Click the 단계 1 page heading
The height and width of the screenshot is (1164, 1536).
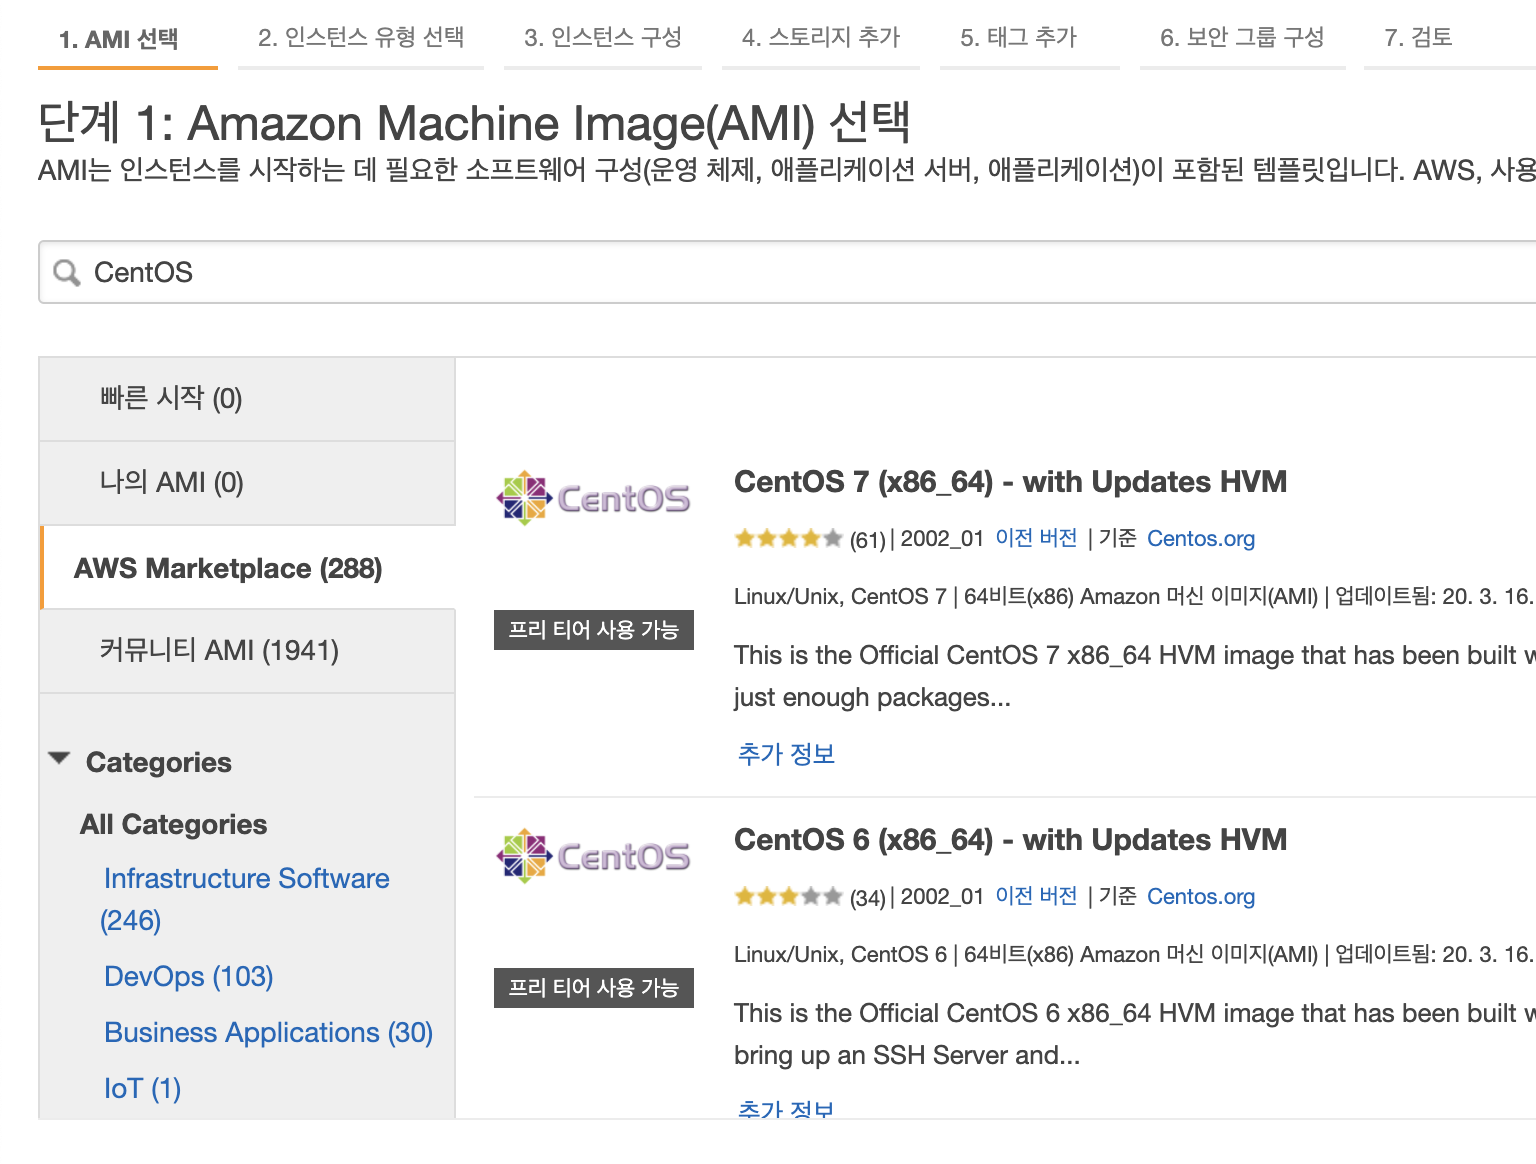[474, 123]
